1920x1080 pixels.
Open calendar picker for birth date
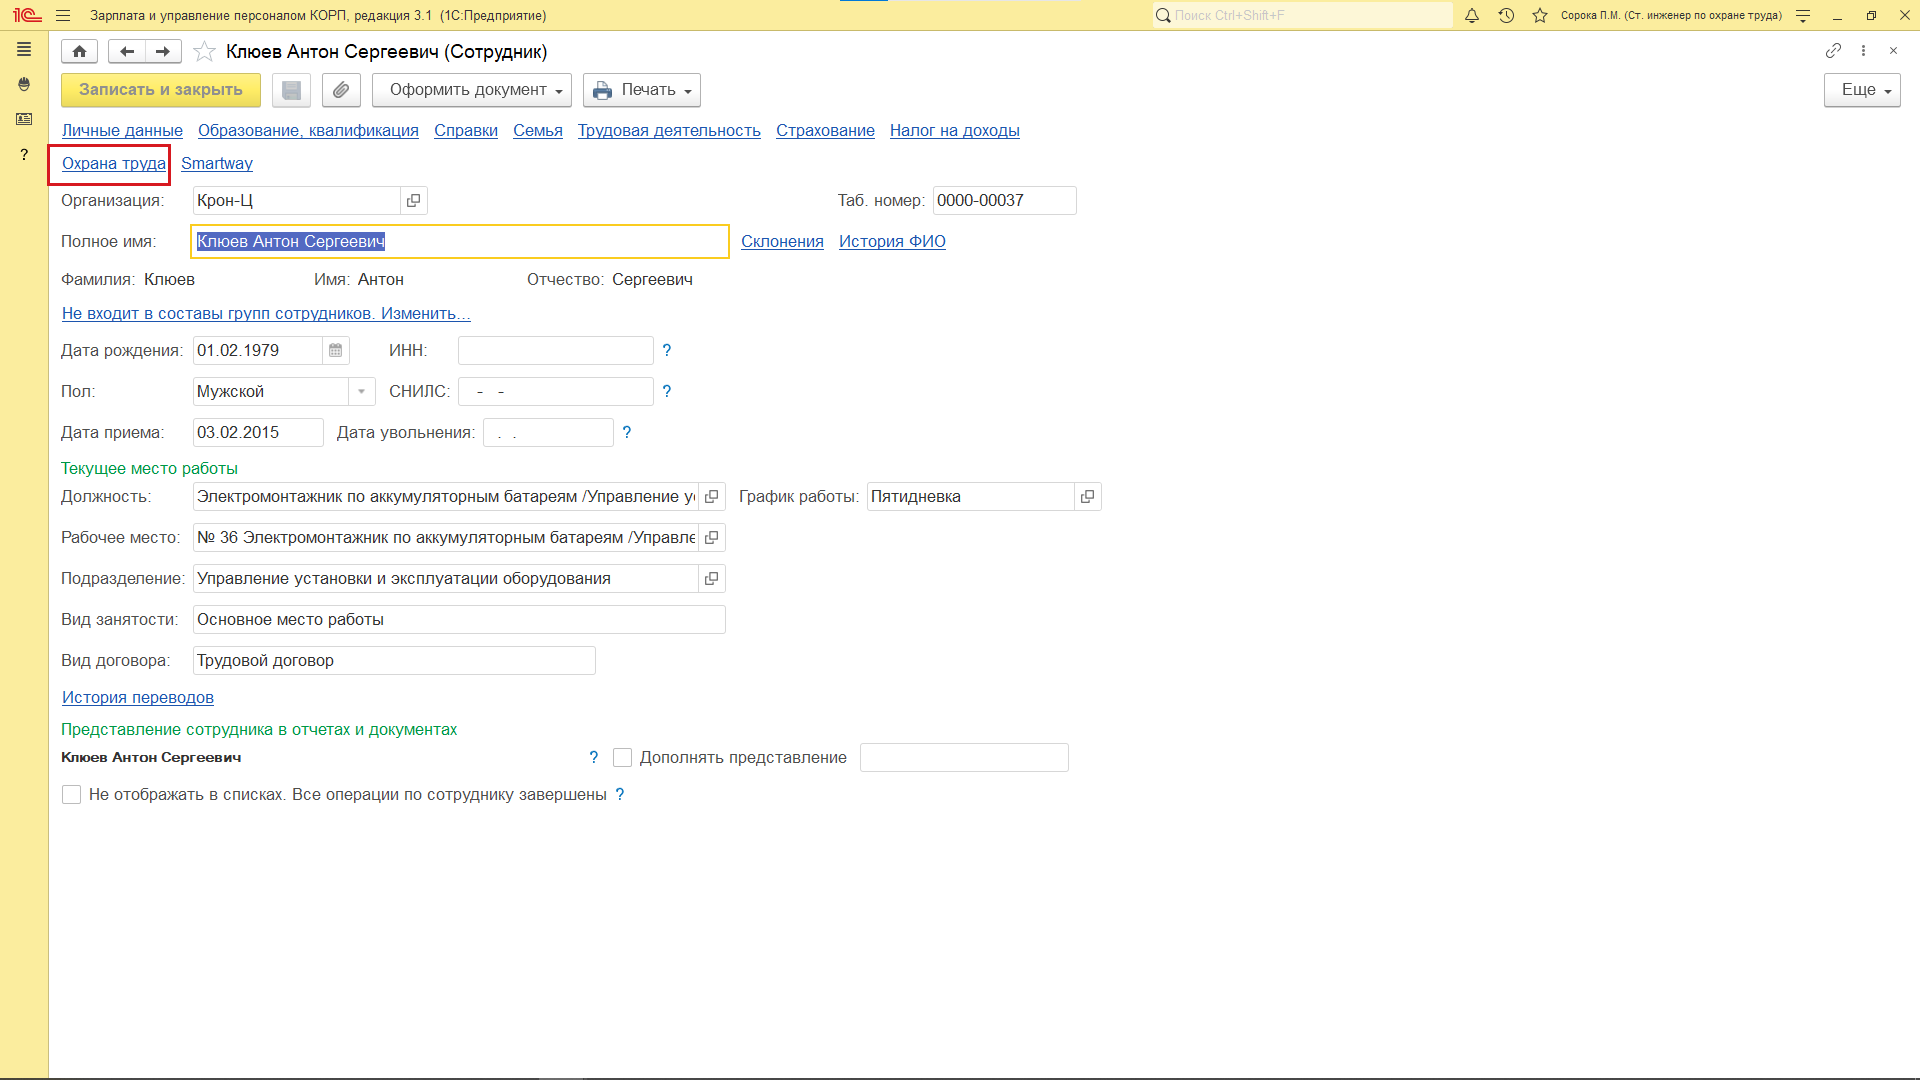pyautogui.click(x=336, y=351)
